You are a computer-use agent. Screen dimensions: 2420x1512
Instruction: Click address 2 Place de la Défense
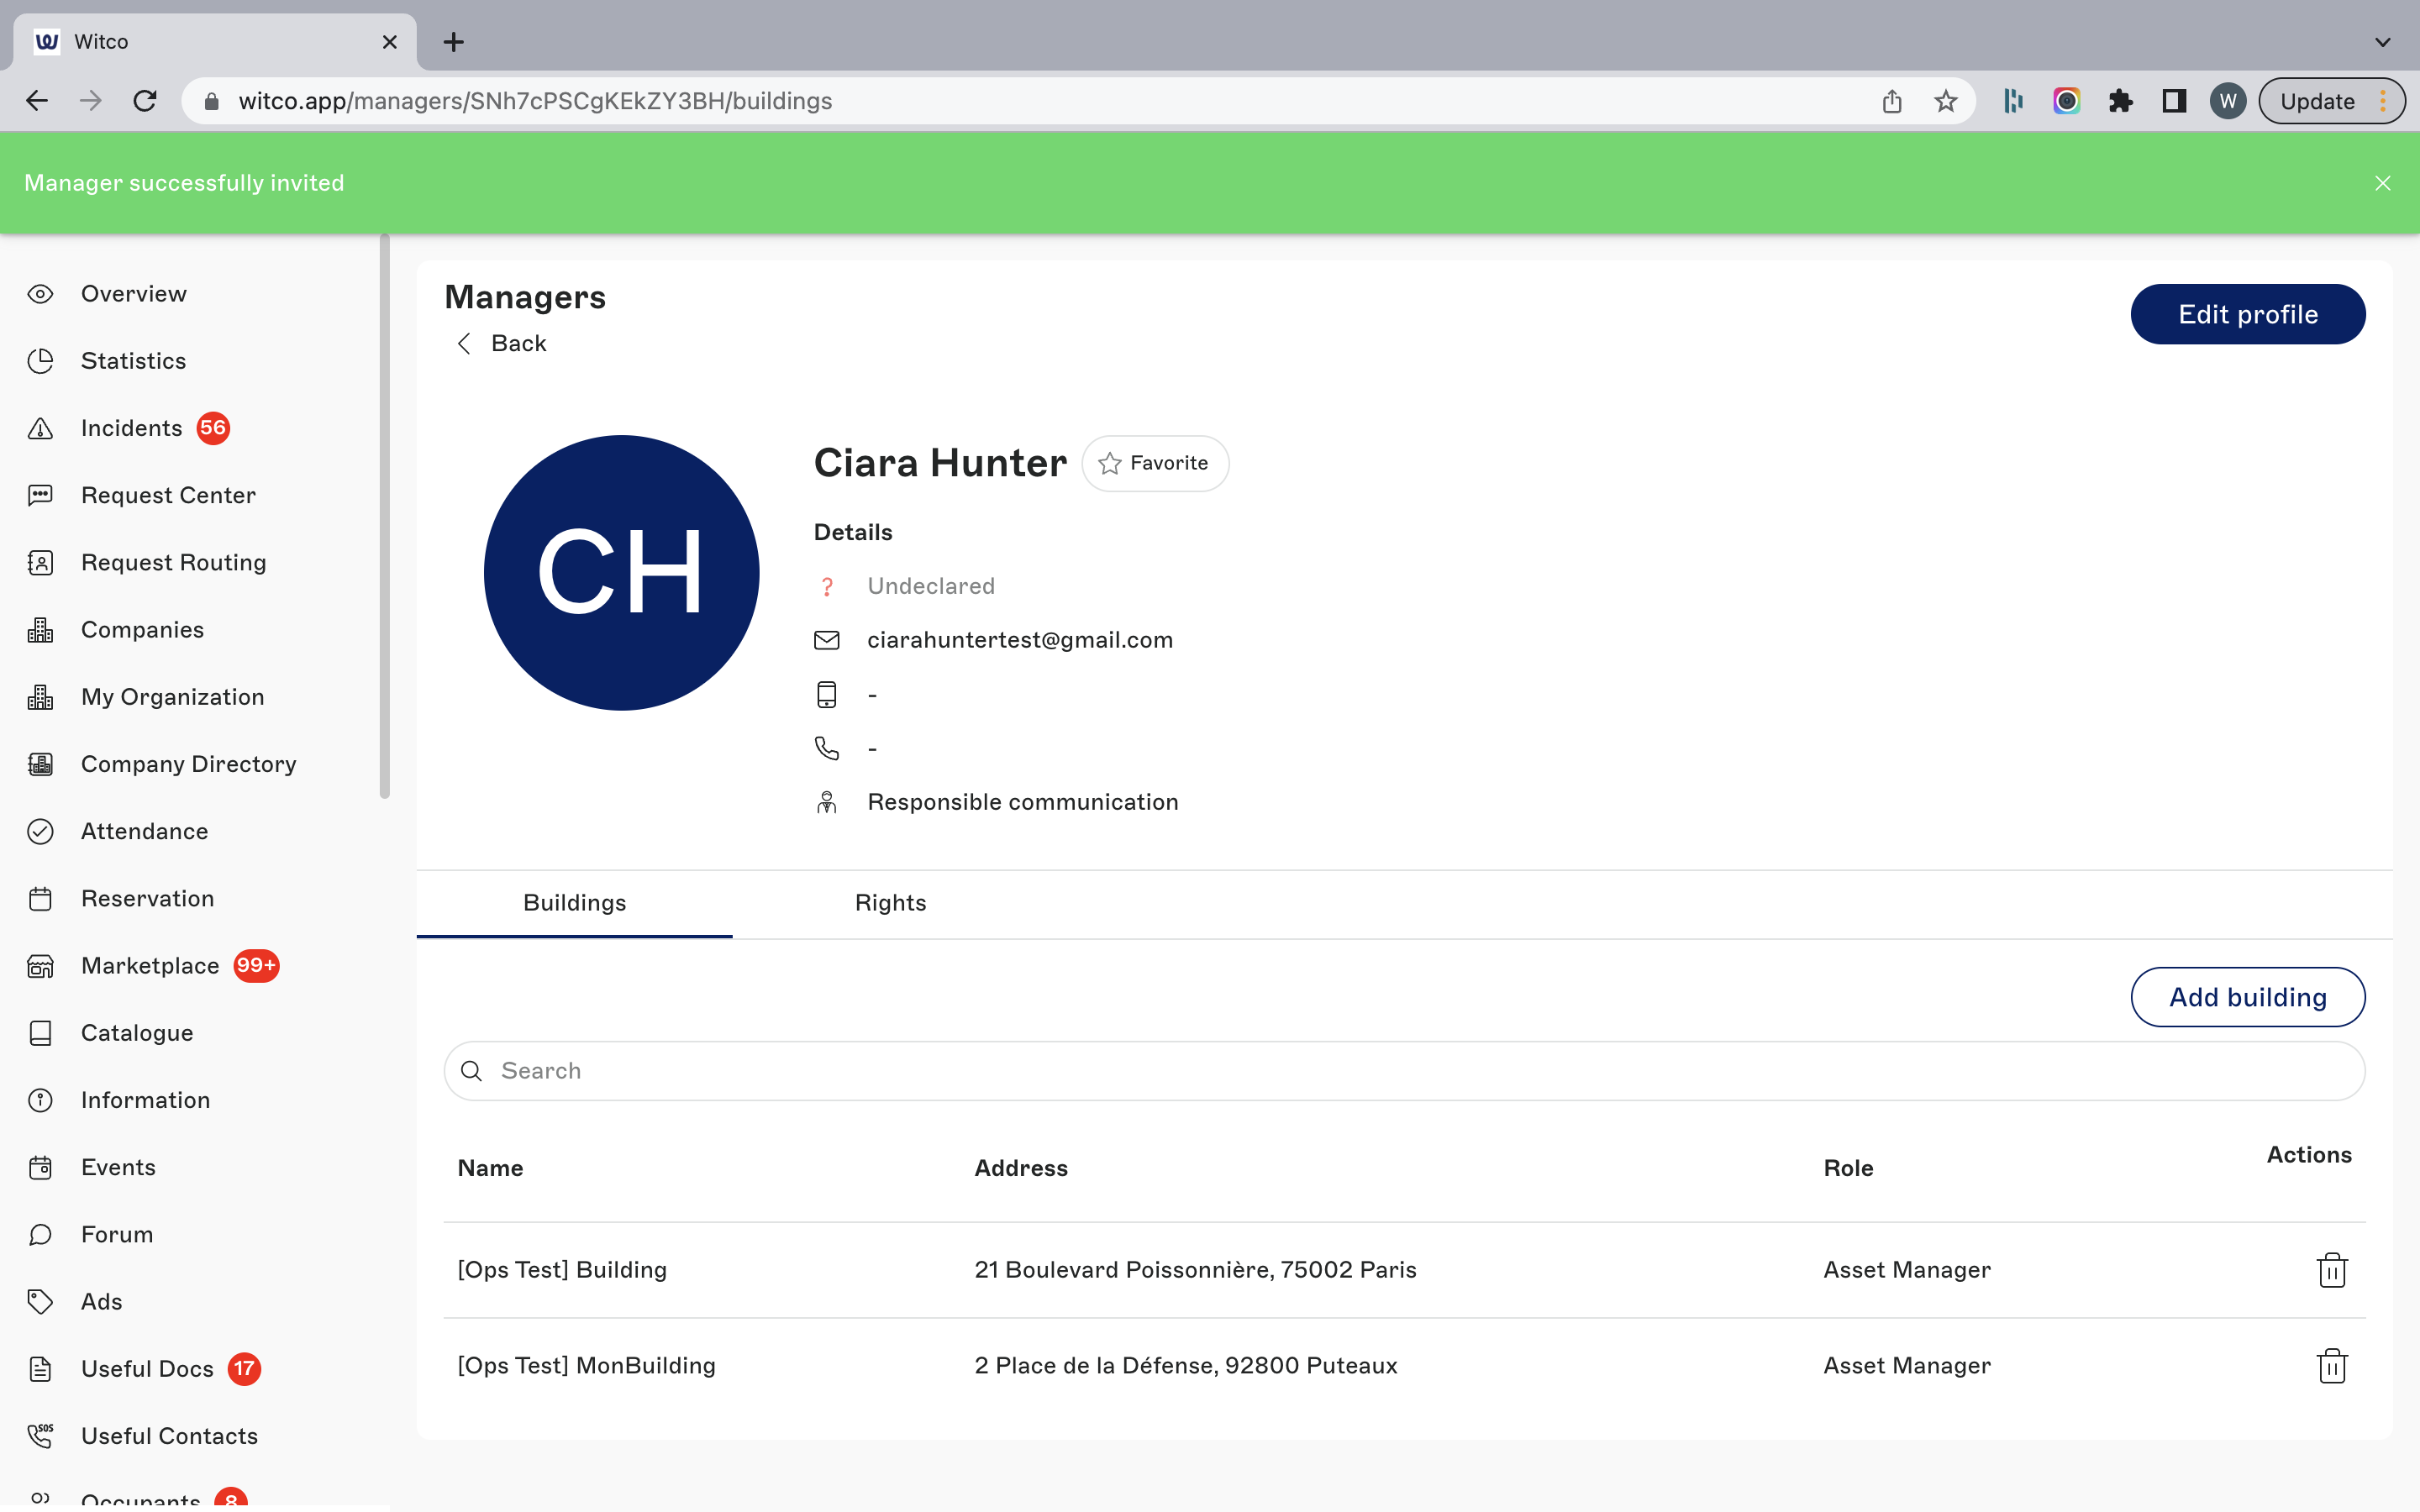click(1186, 1366)
